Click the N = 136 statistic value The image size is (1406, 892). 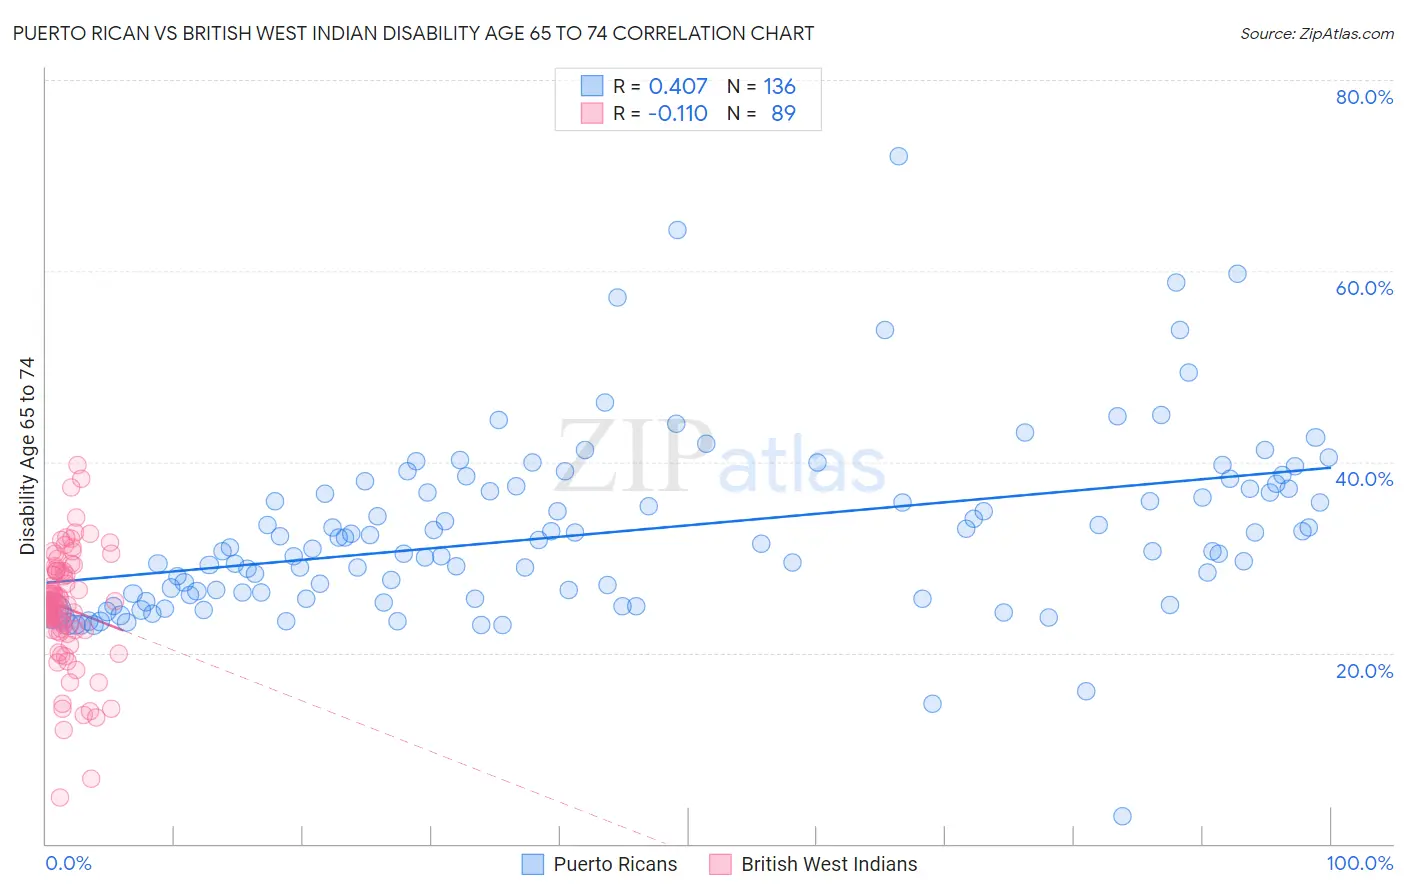pyautogui.click(x=761, y=86)
